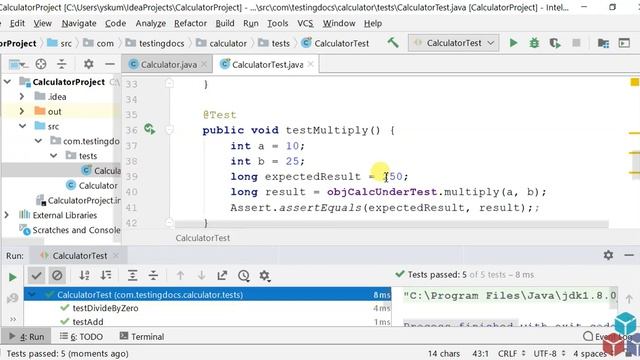This screenshot has width=640, height=360.
Task: Go to previous failed test arrow
Action: [x=180, y=276]
